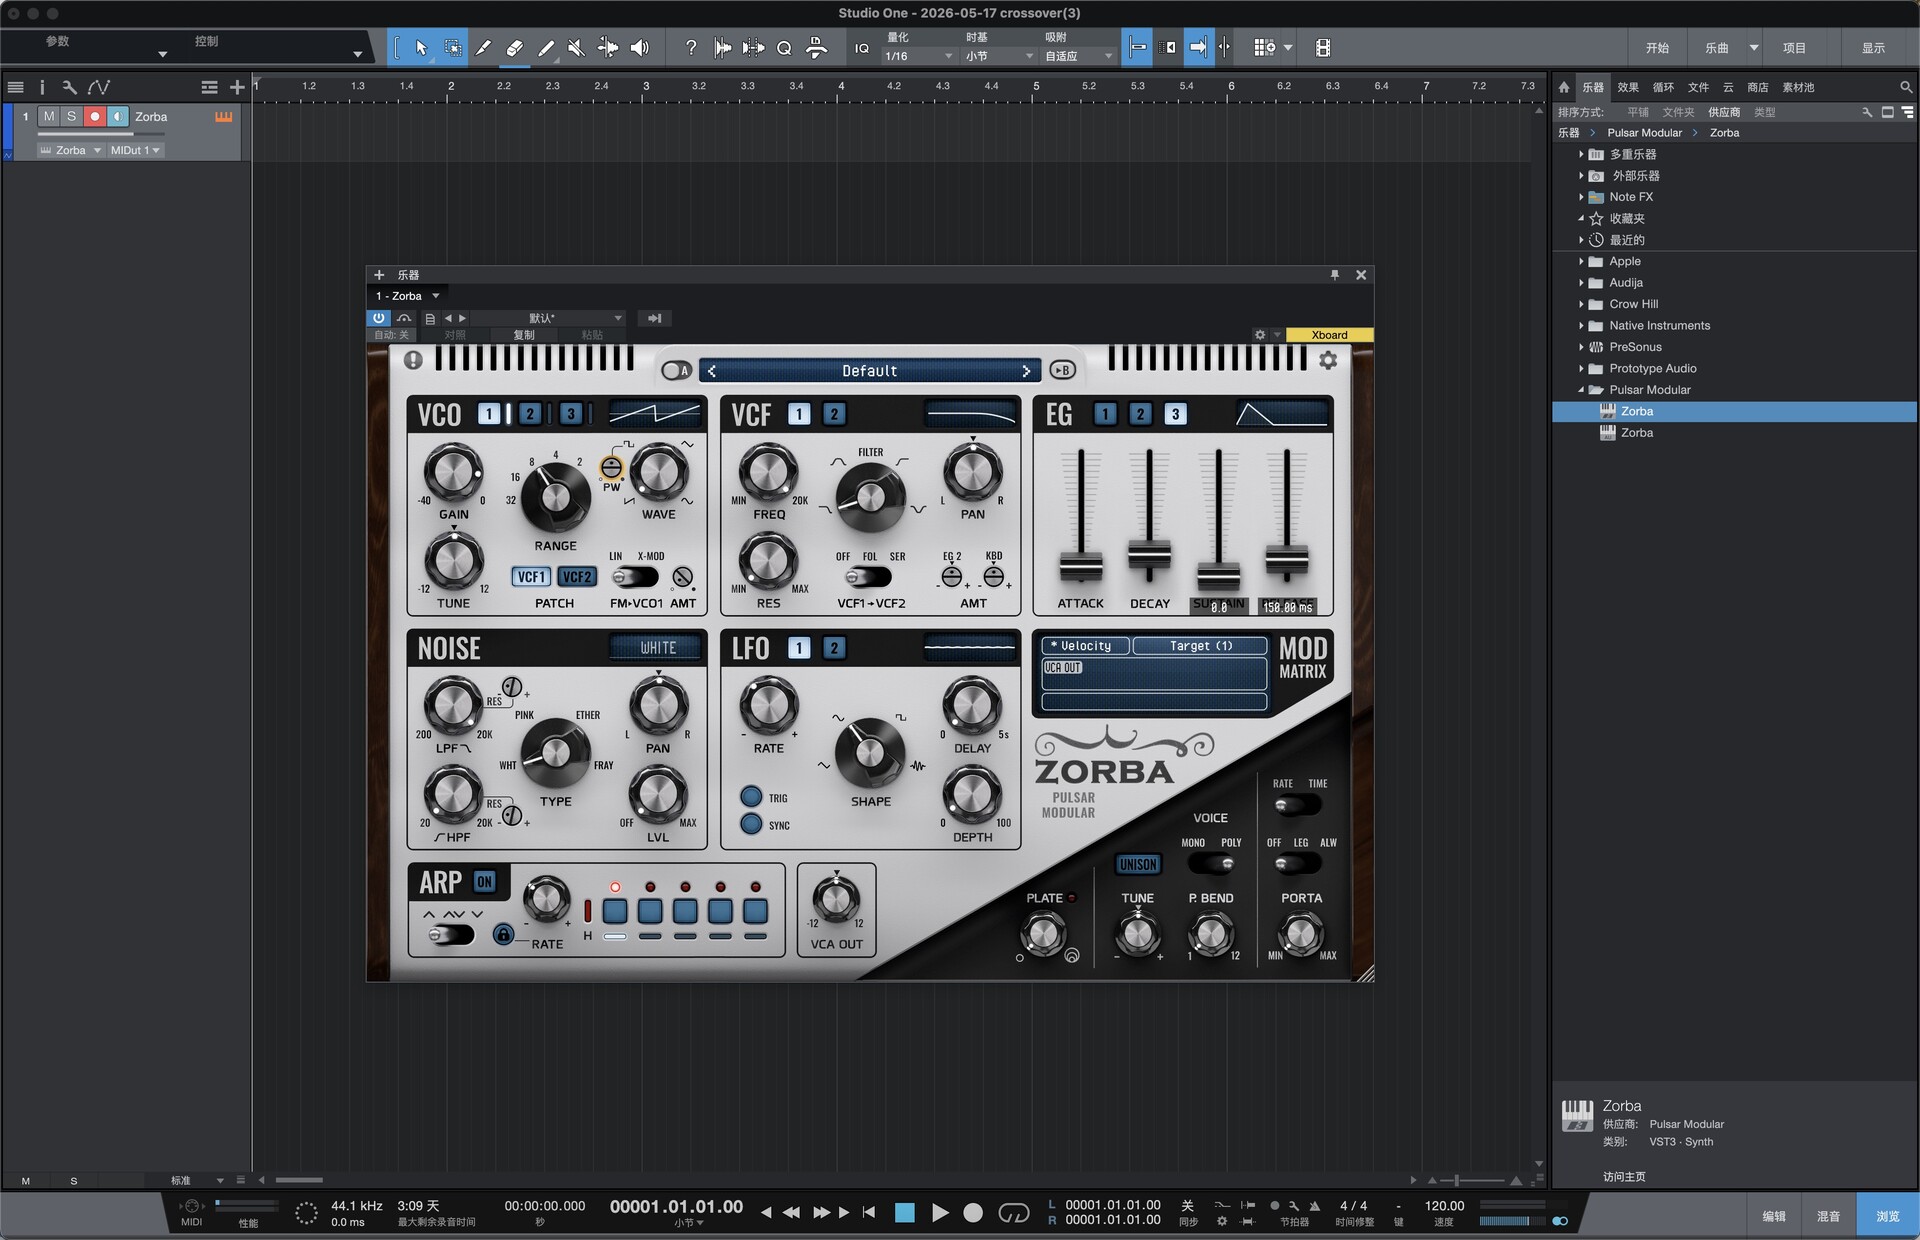The image size is (1920, 1240).
Task: Toggle the ARP ON switch
Action: click(485, 882)
